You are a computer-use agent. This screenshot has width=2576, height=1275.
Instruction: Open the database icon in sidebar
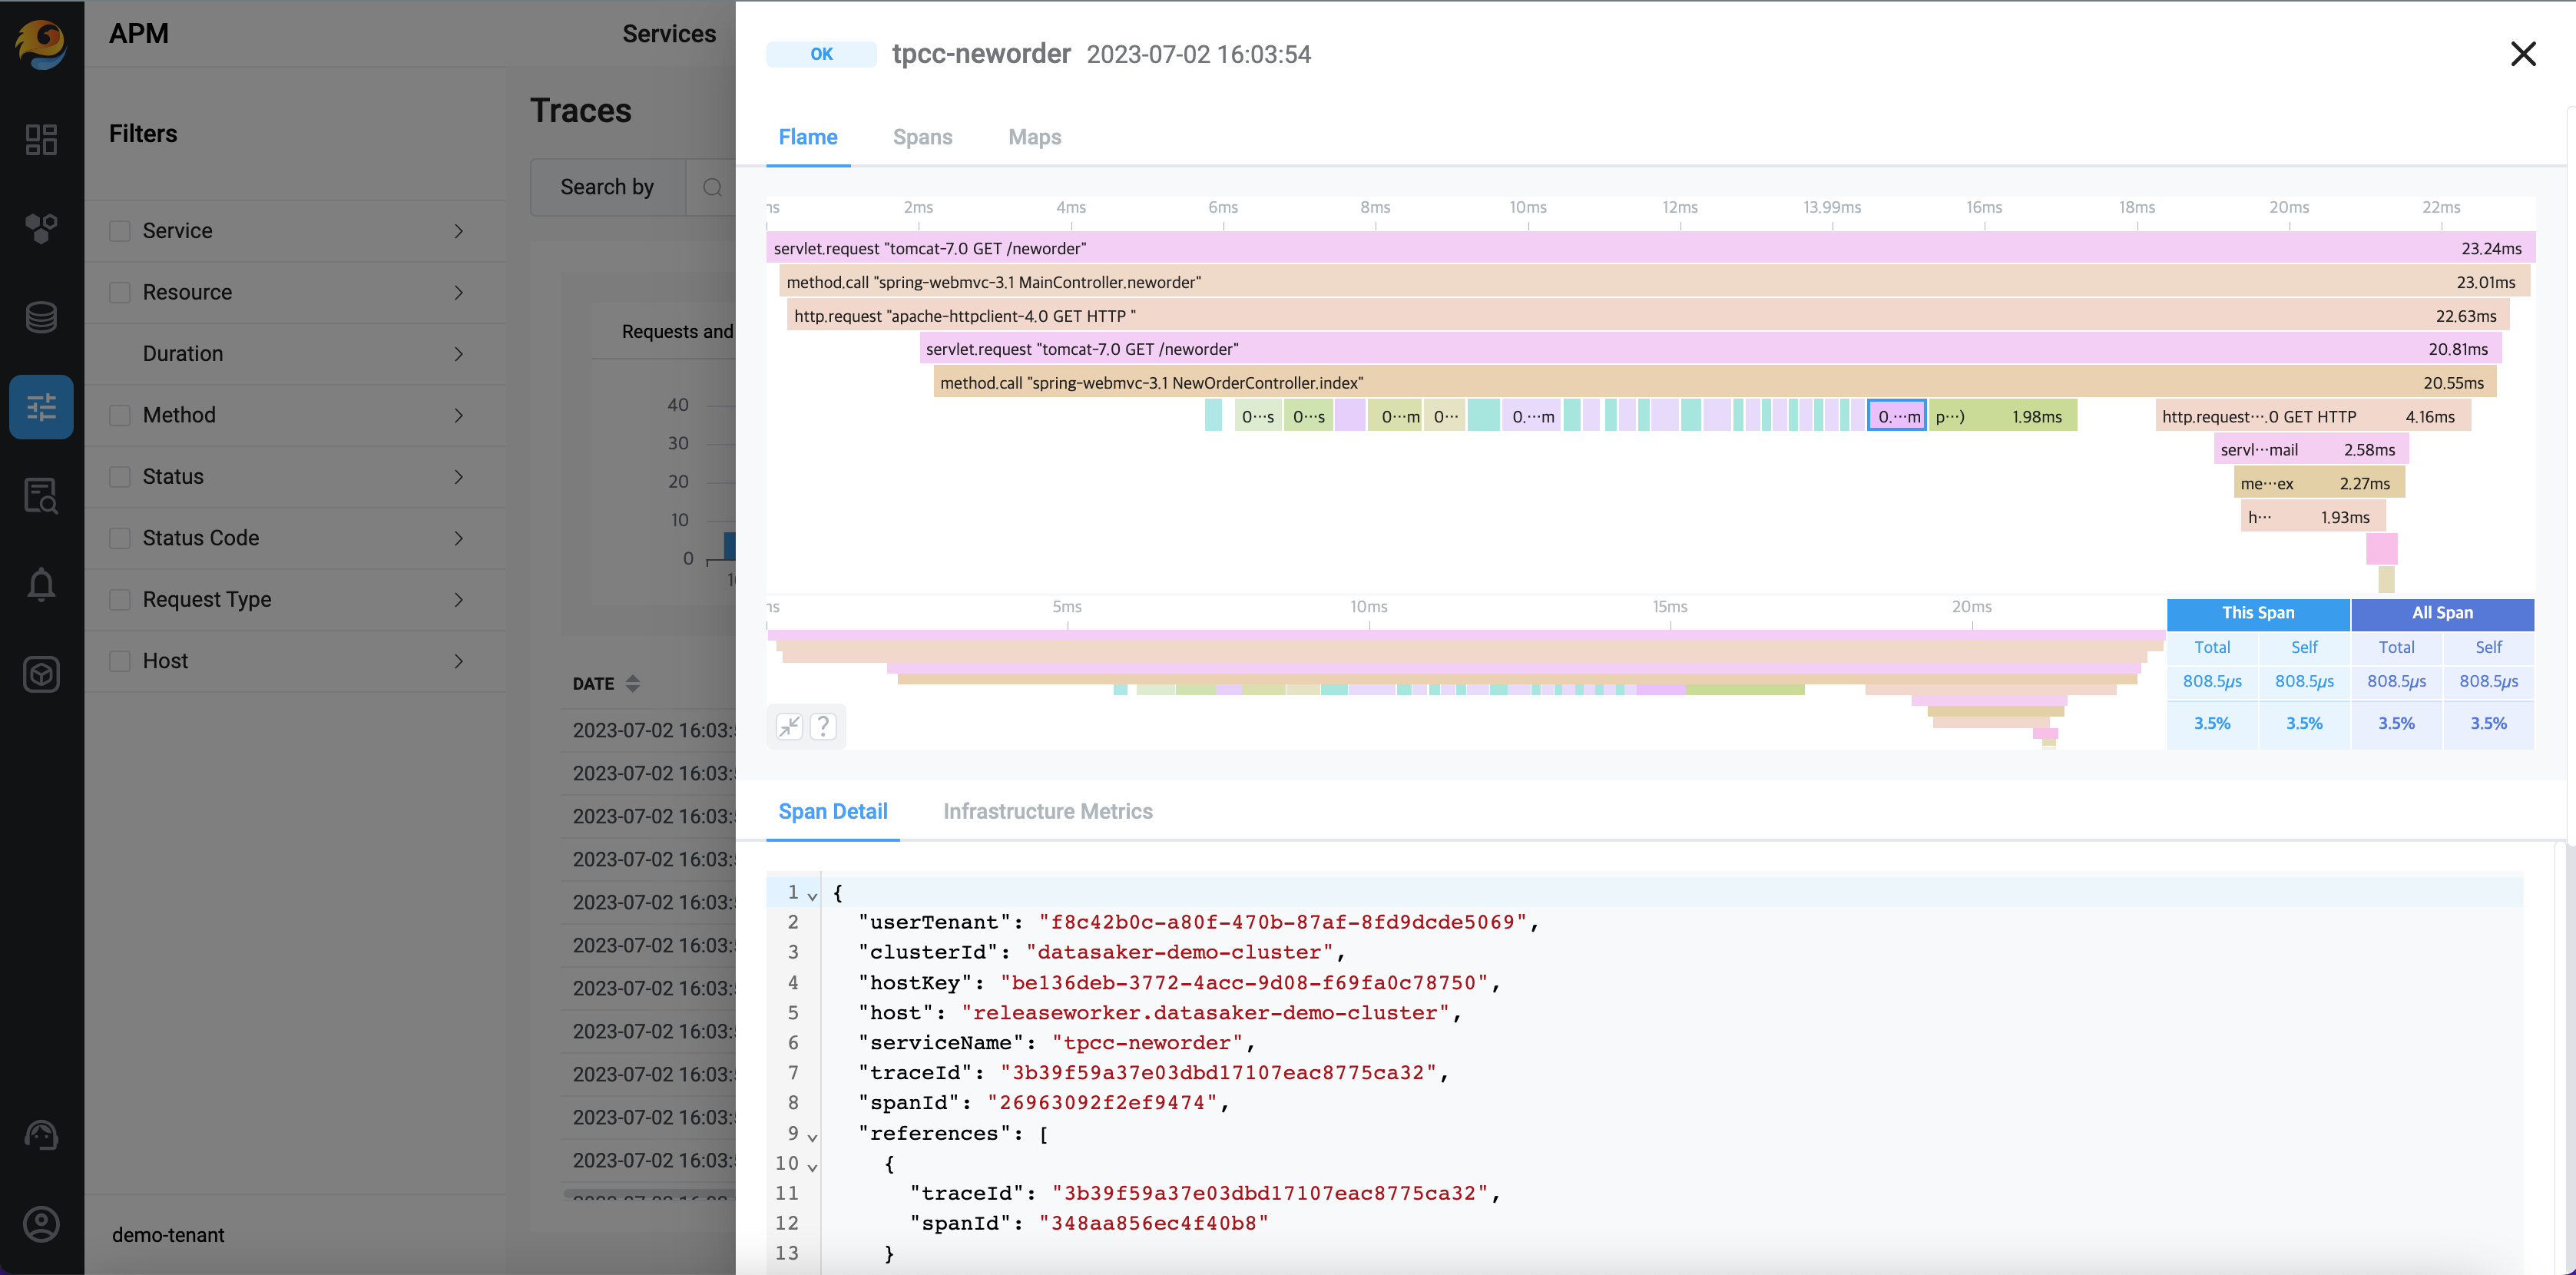tap(41, 317)
